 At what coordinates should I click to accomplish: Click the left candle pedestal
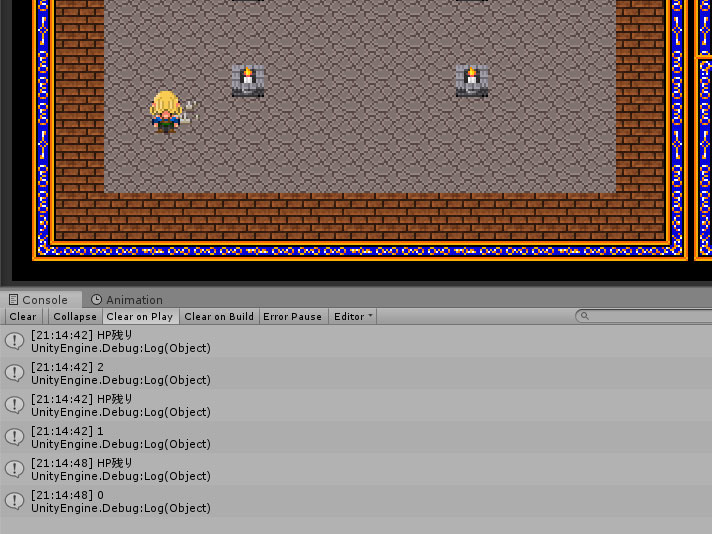[248, 80]
